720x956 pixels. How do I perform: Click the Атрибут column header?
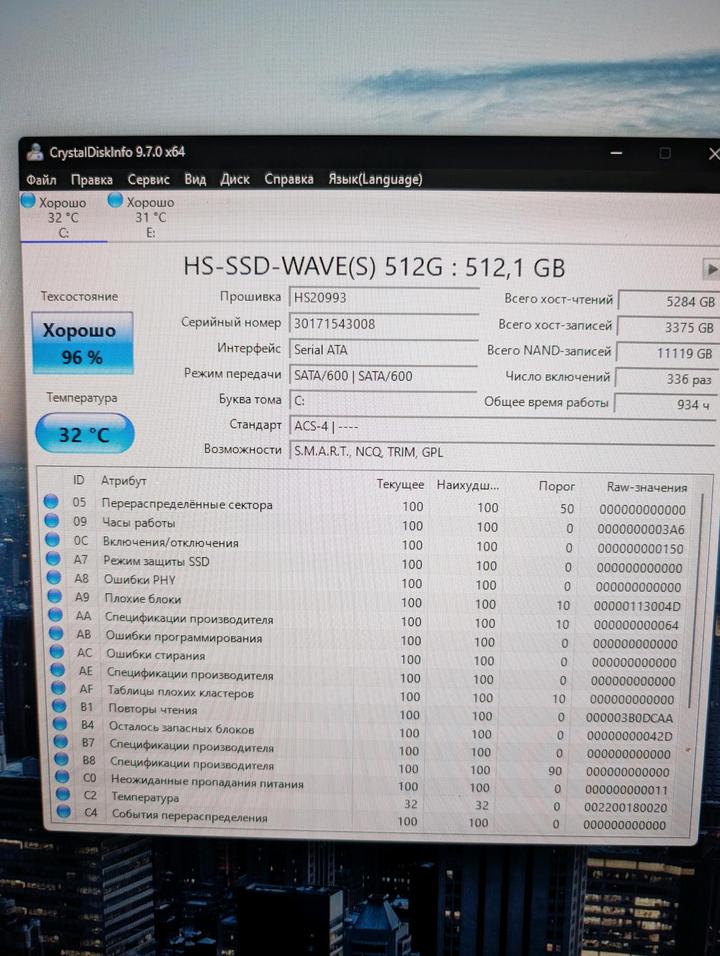coord(124,480)
